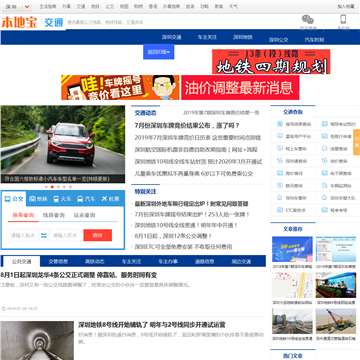
Task: Click the tunnel thumbnail for 8号线 article
Action: 37,340
